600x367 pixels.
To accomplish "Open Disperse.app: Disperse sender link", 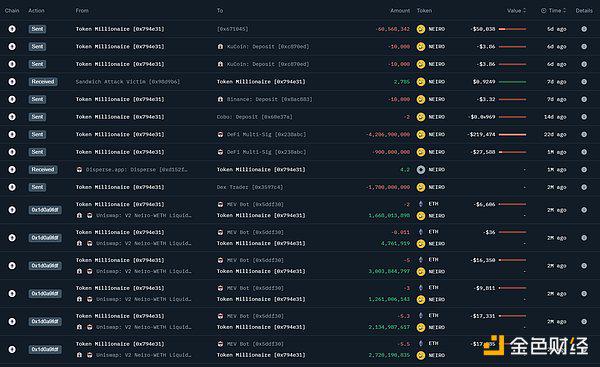I will point(137,170).
